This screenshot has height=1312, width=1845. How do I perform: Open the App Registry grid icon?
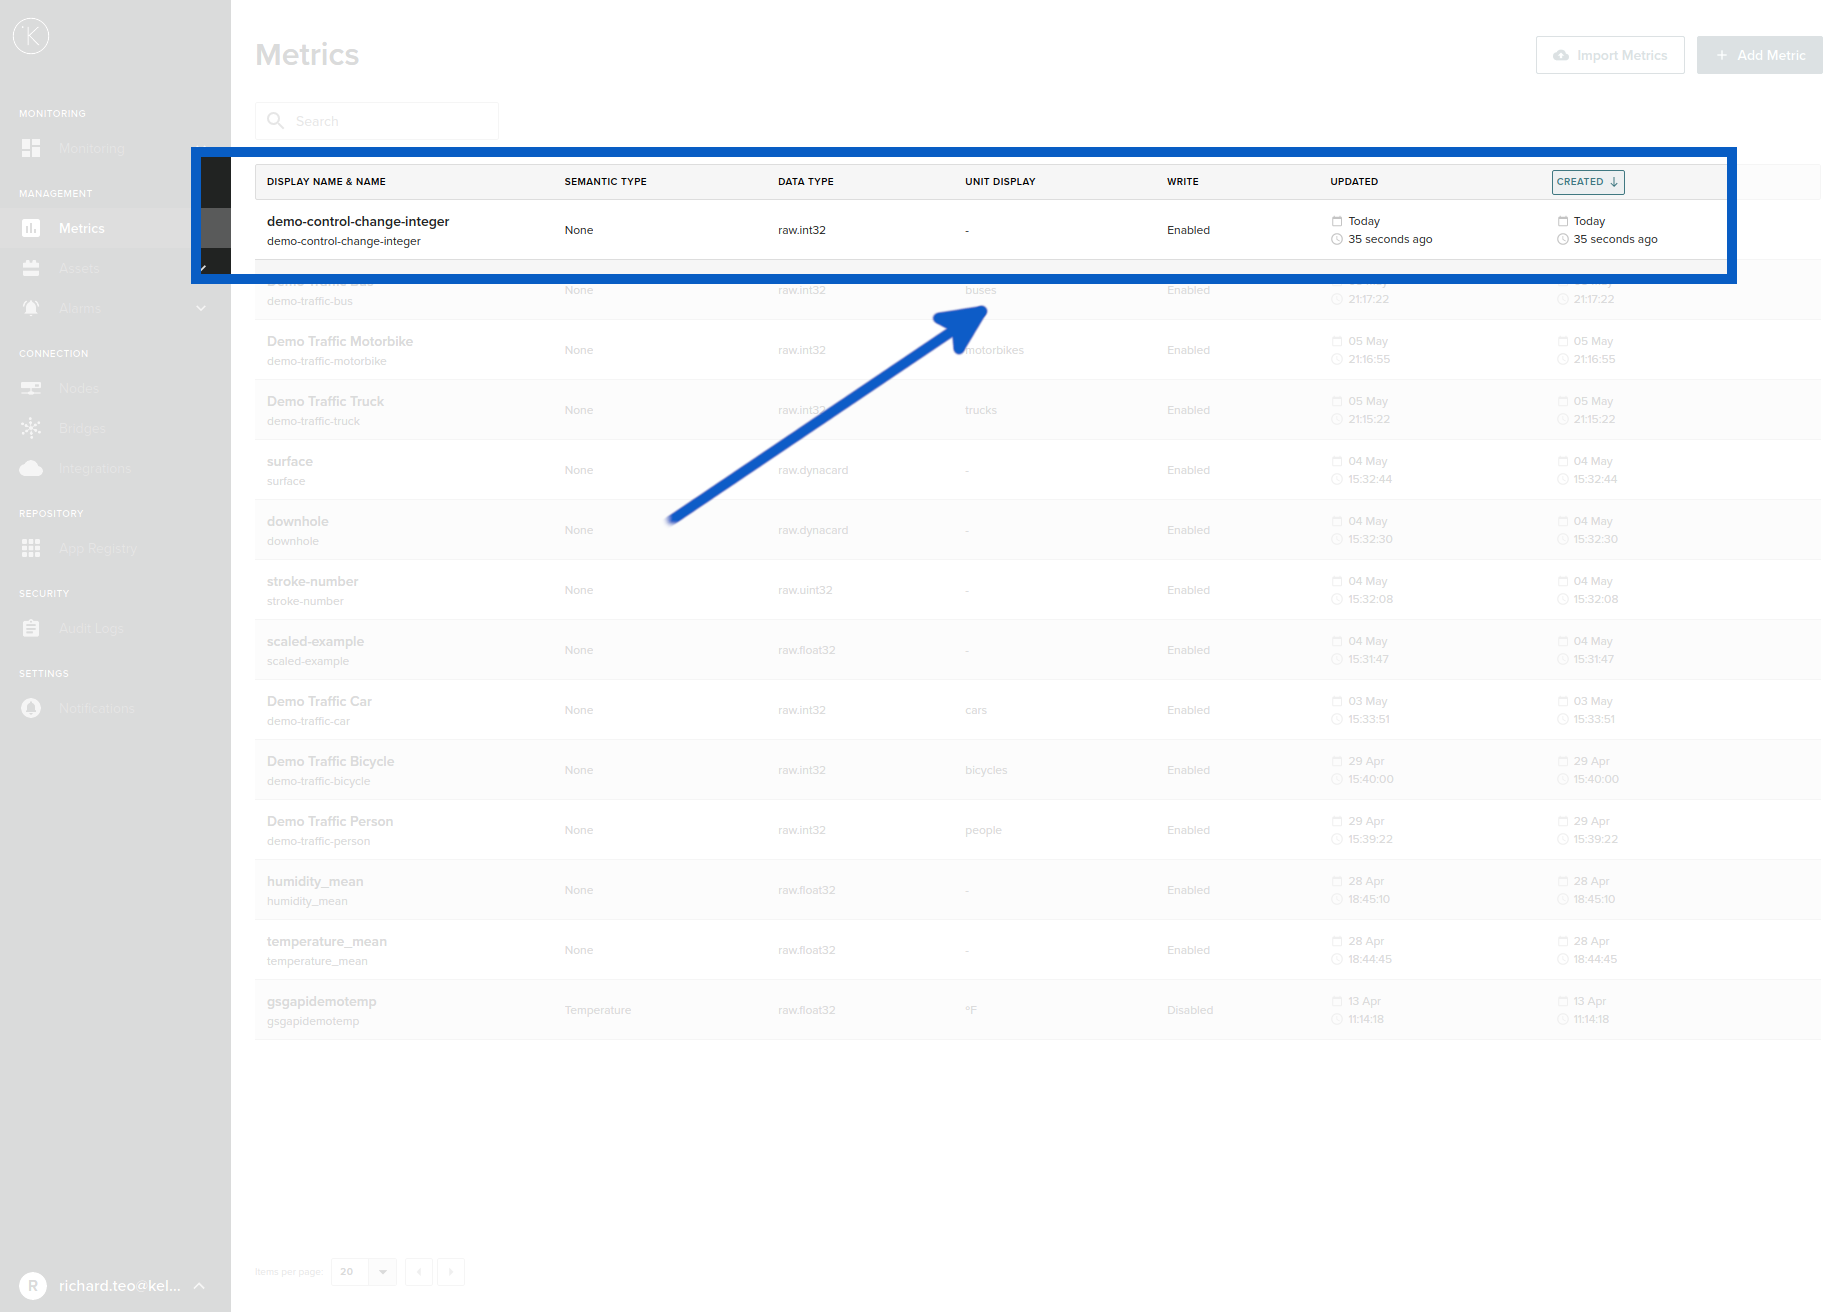(31, 548)
